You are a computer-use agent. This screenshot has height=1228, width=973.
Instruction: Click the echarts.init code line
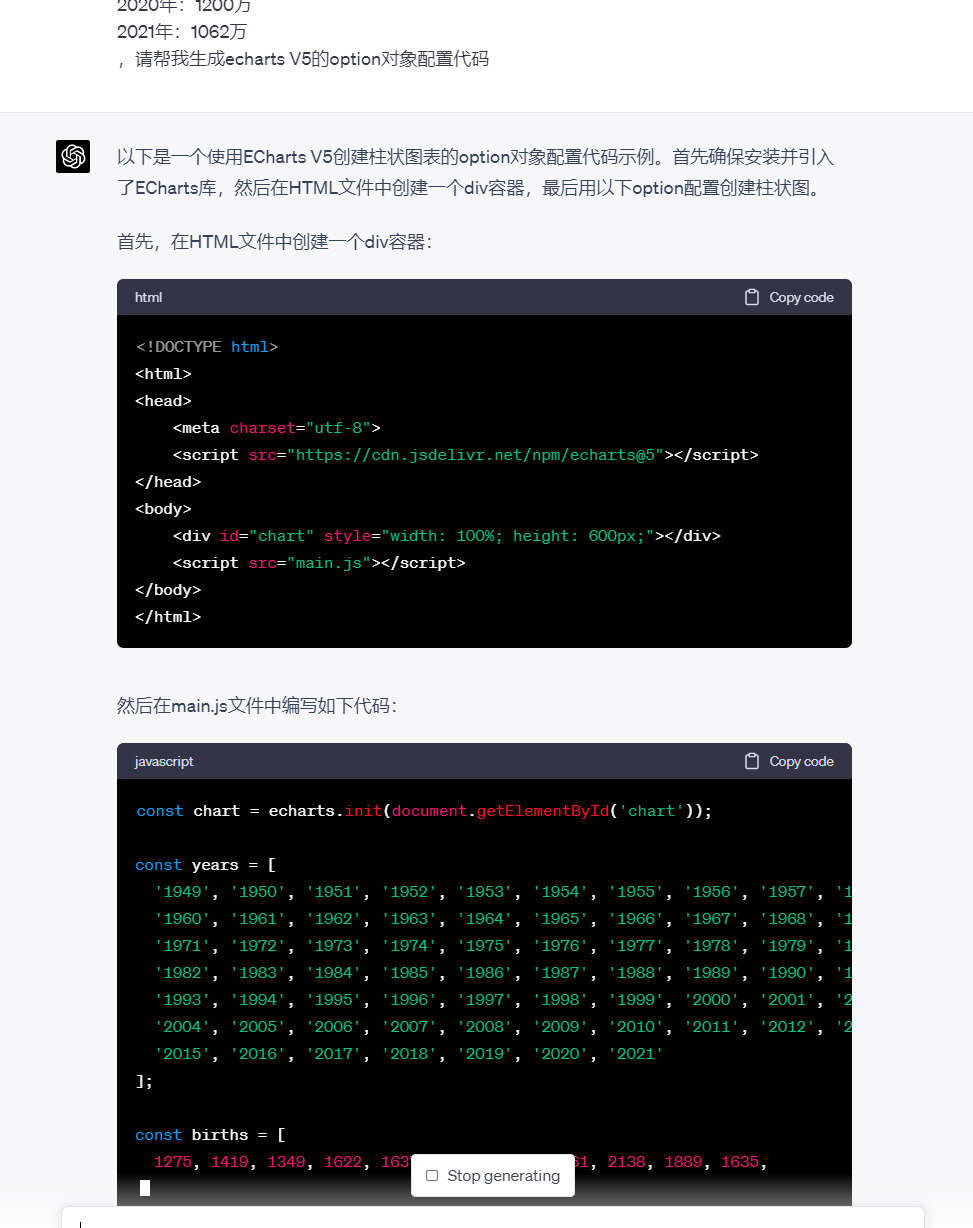[425, 811]
